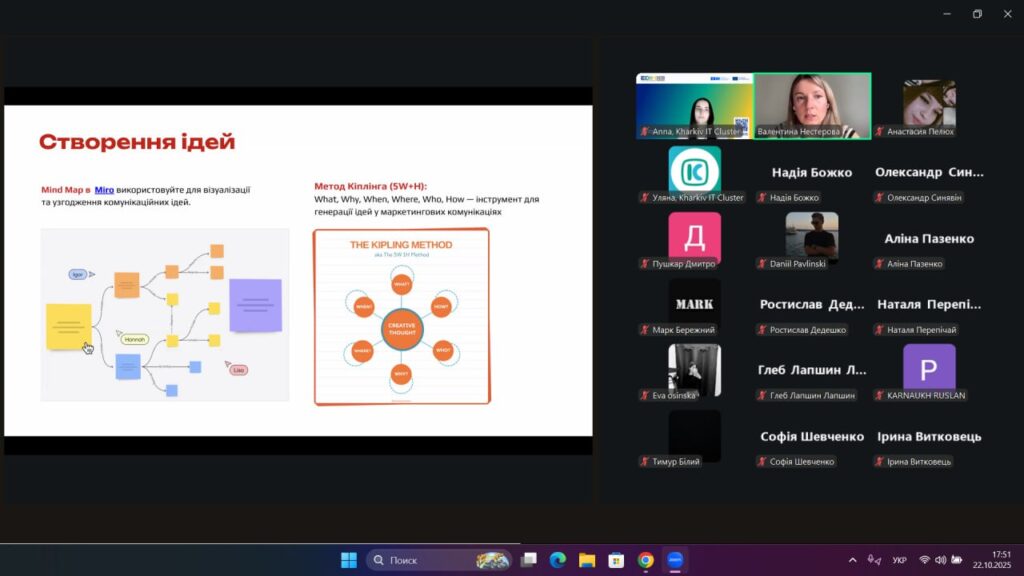Screen dimensions: 1024x576
Task: Open Zoom app from the taskbar
Action: coord(675,560)
